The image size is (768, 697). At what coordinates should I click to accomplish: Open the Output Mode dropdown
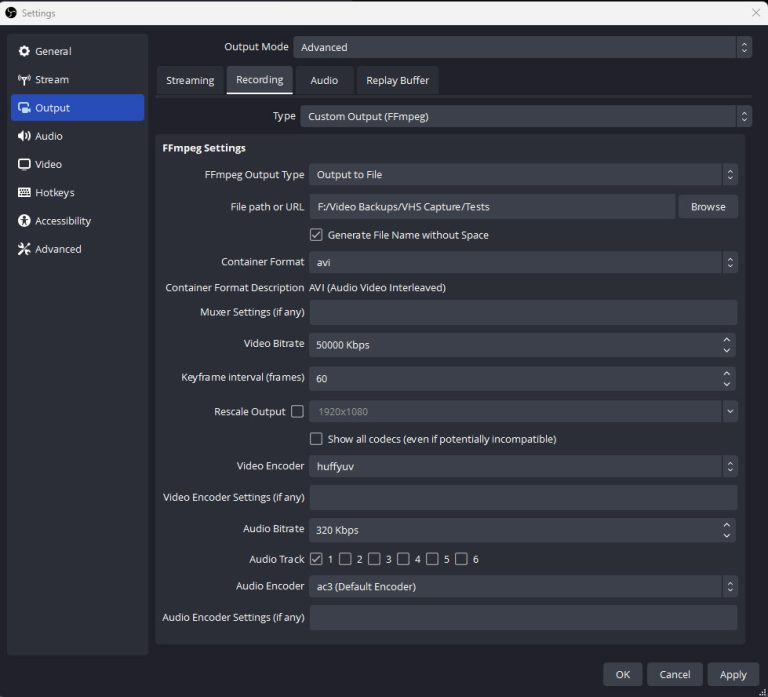pyautogui.click(x=522, y=47)
